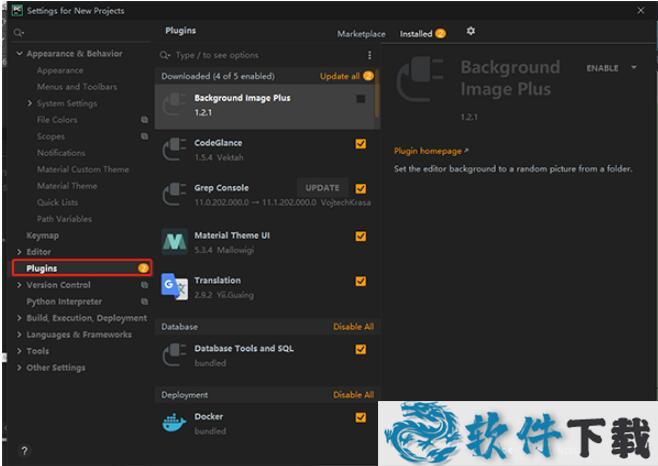Switch to the Installed tab
The image size is (658, 466).
416,34
